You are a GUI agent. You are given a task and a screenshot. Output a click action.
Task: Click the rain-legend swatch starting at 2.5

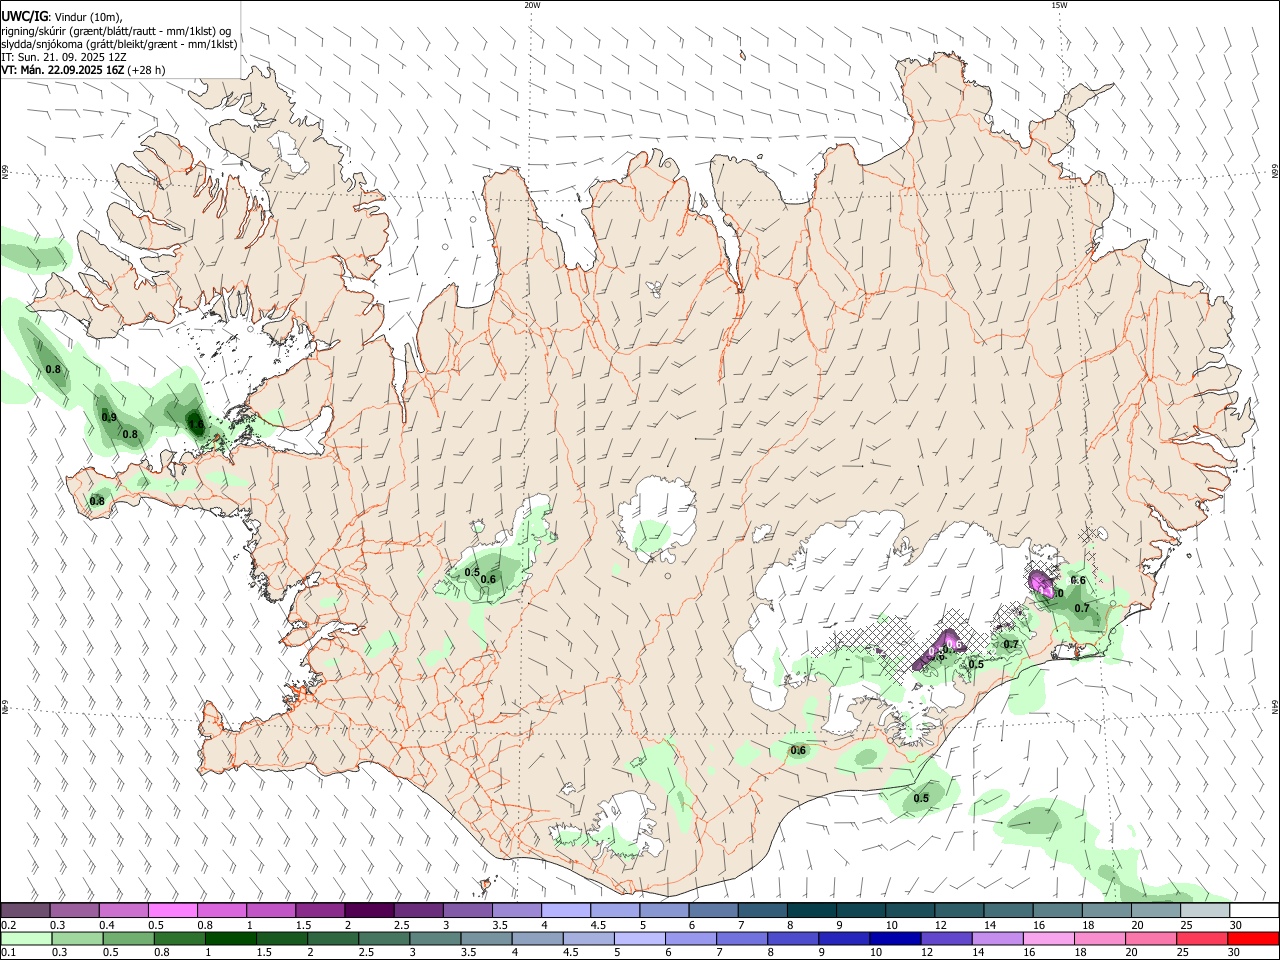(x=384, y=939)
